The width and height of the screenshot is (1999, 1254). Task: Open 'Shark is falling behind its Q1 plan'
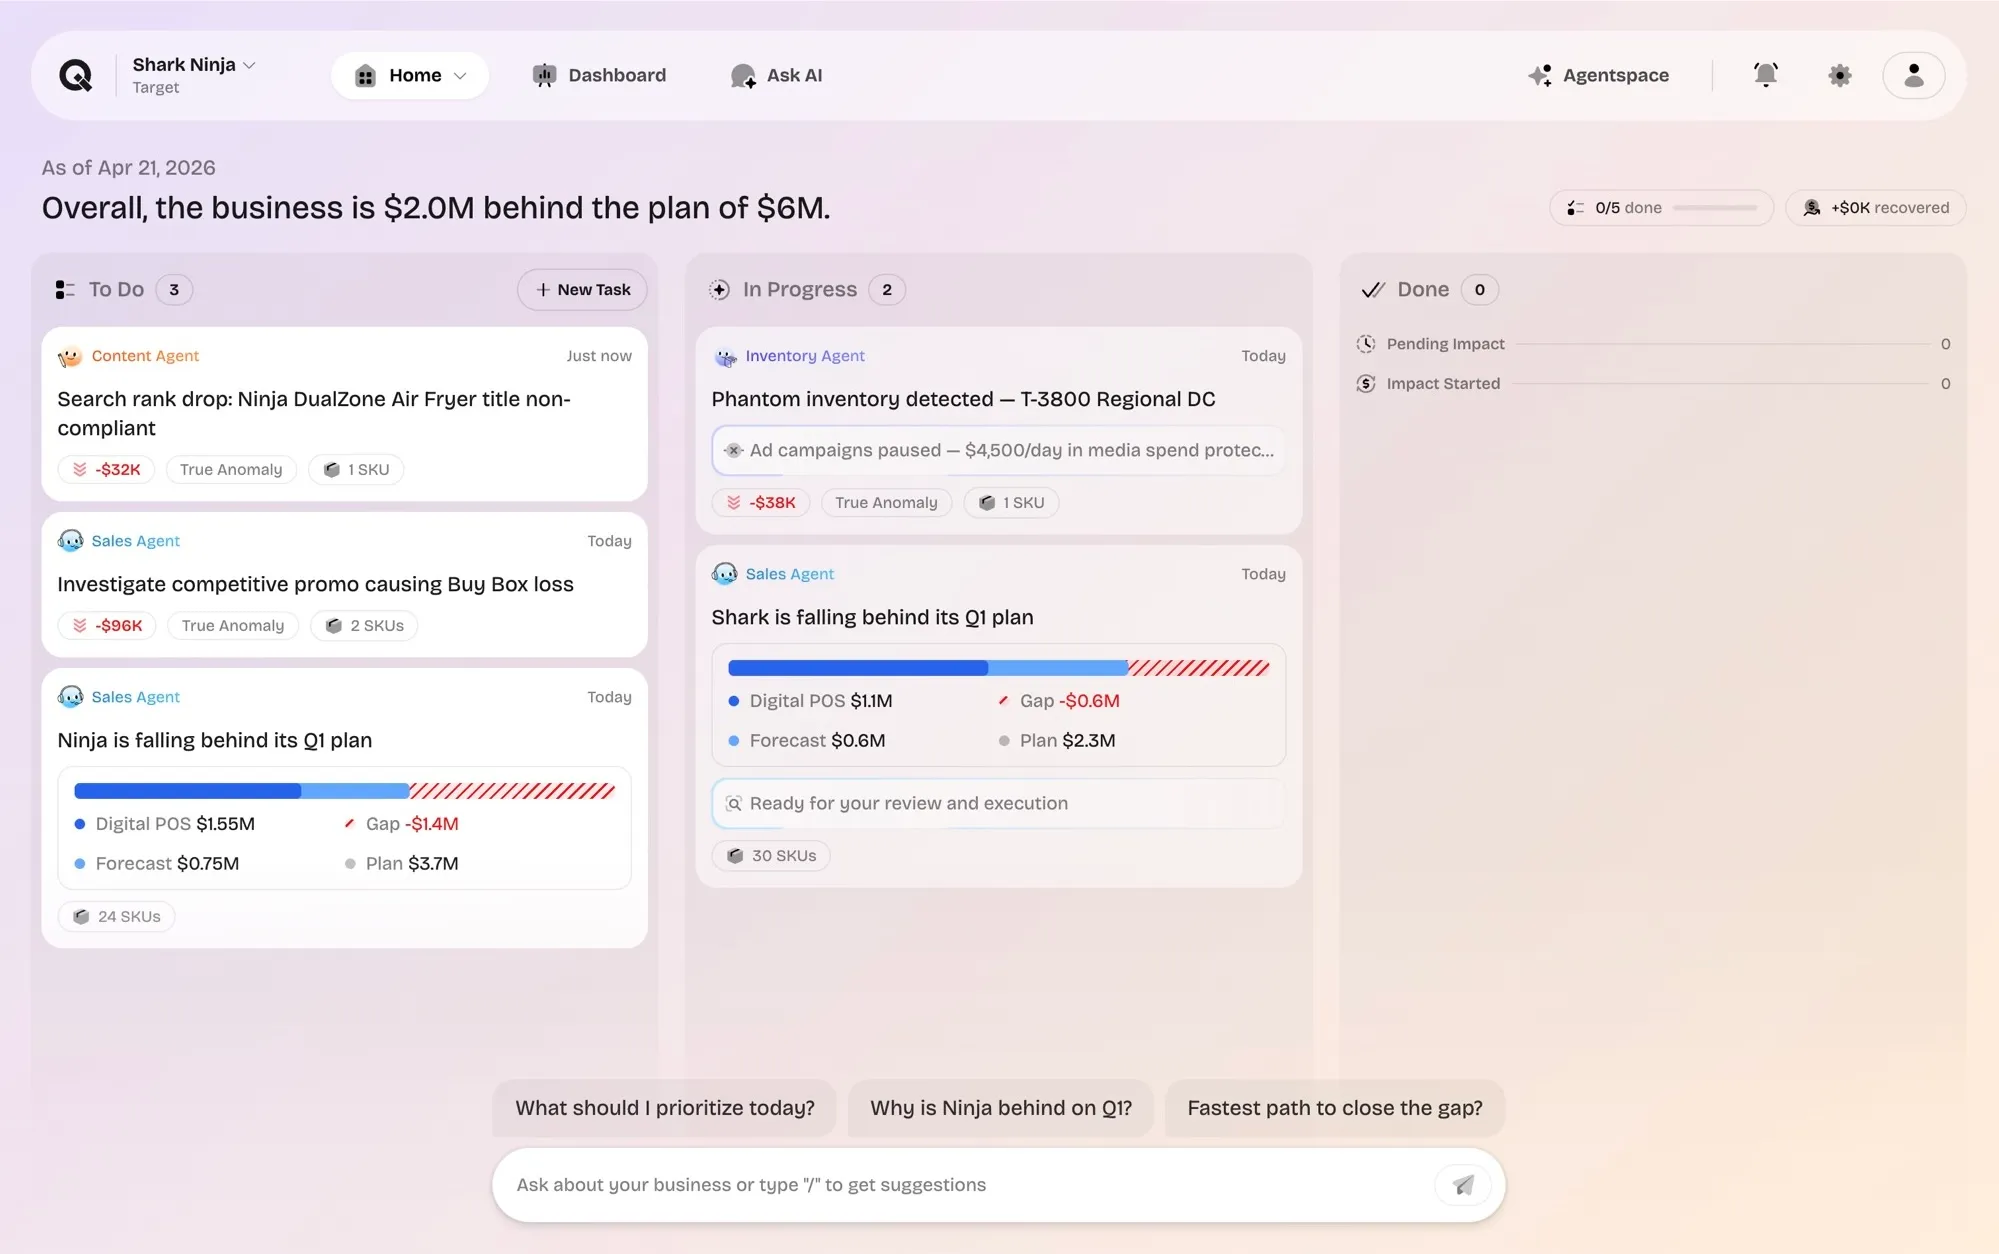point(872,617)
